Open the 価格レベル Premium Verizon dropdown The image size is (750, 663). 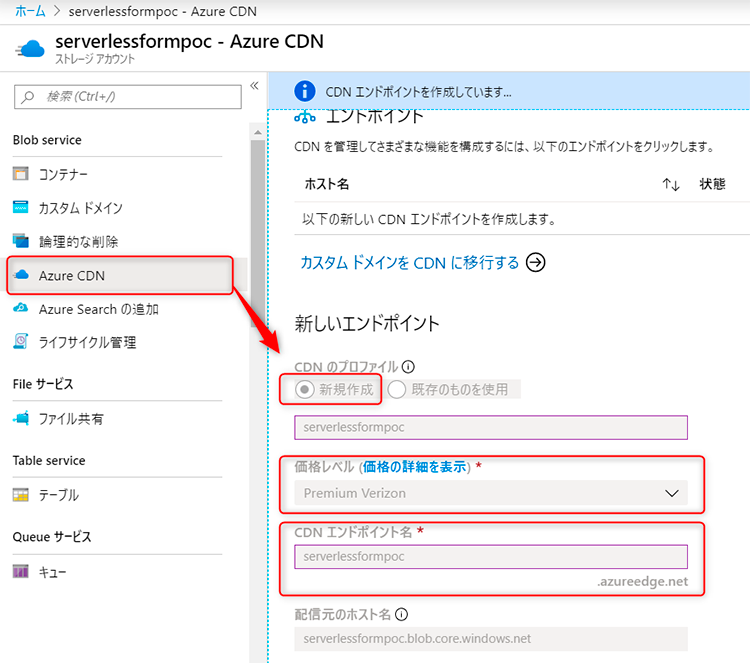[x=491, y=493]
